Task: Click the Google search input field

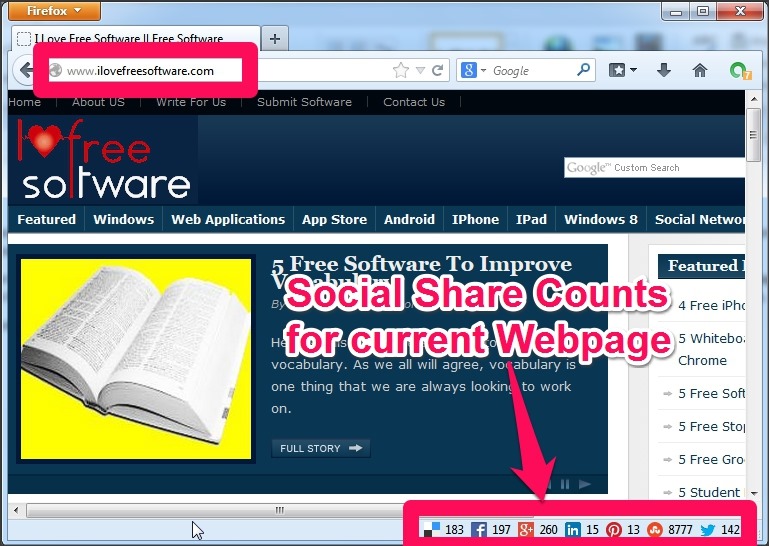Action: coord(533,71)
